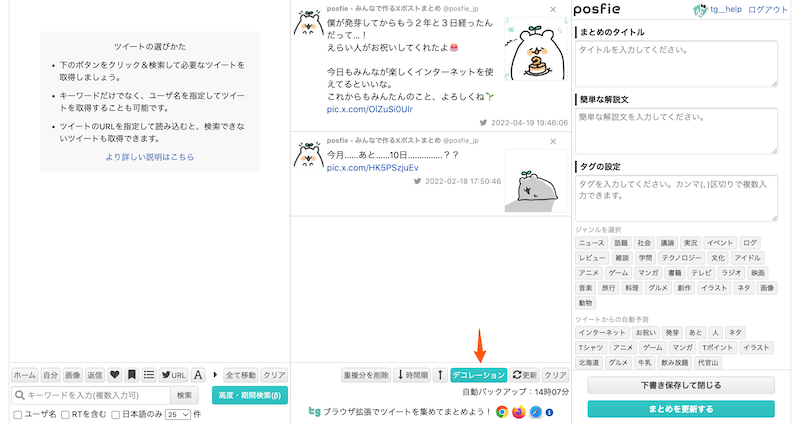Open the tg__help user account menu
The image size is (800, 424).
[721, 9]
